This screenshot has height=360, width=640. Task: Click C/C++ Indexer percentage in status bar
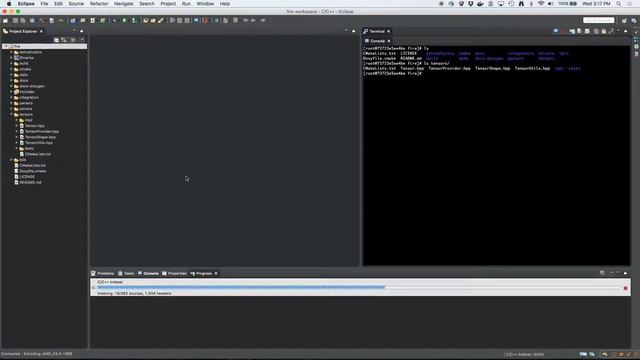524,354
